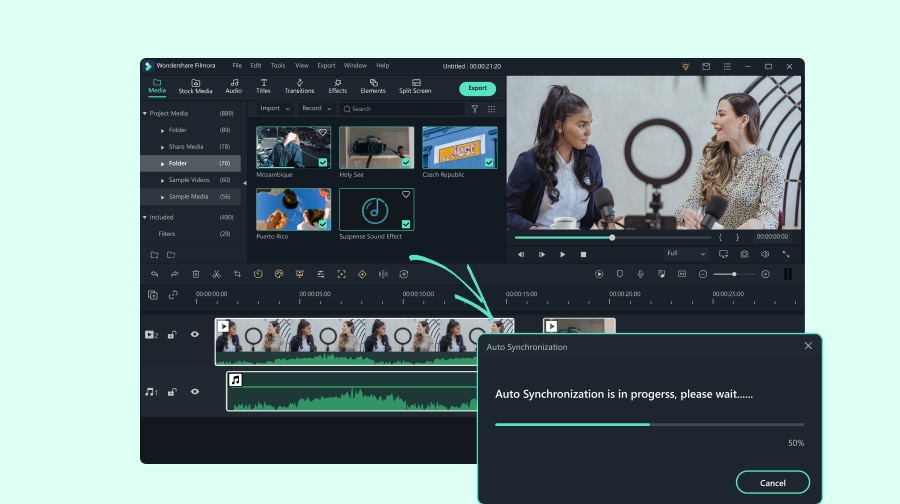Close the Auto Synchronization dialog
Screen dimensions: 900x504
tap(808, 346)
